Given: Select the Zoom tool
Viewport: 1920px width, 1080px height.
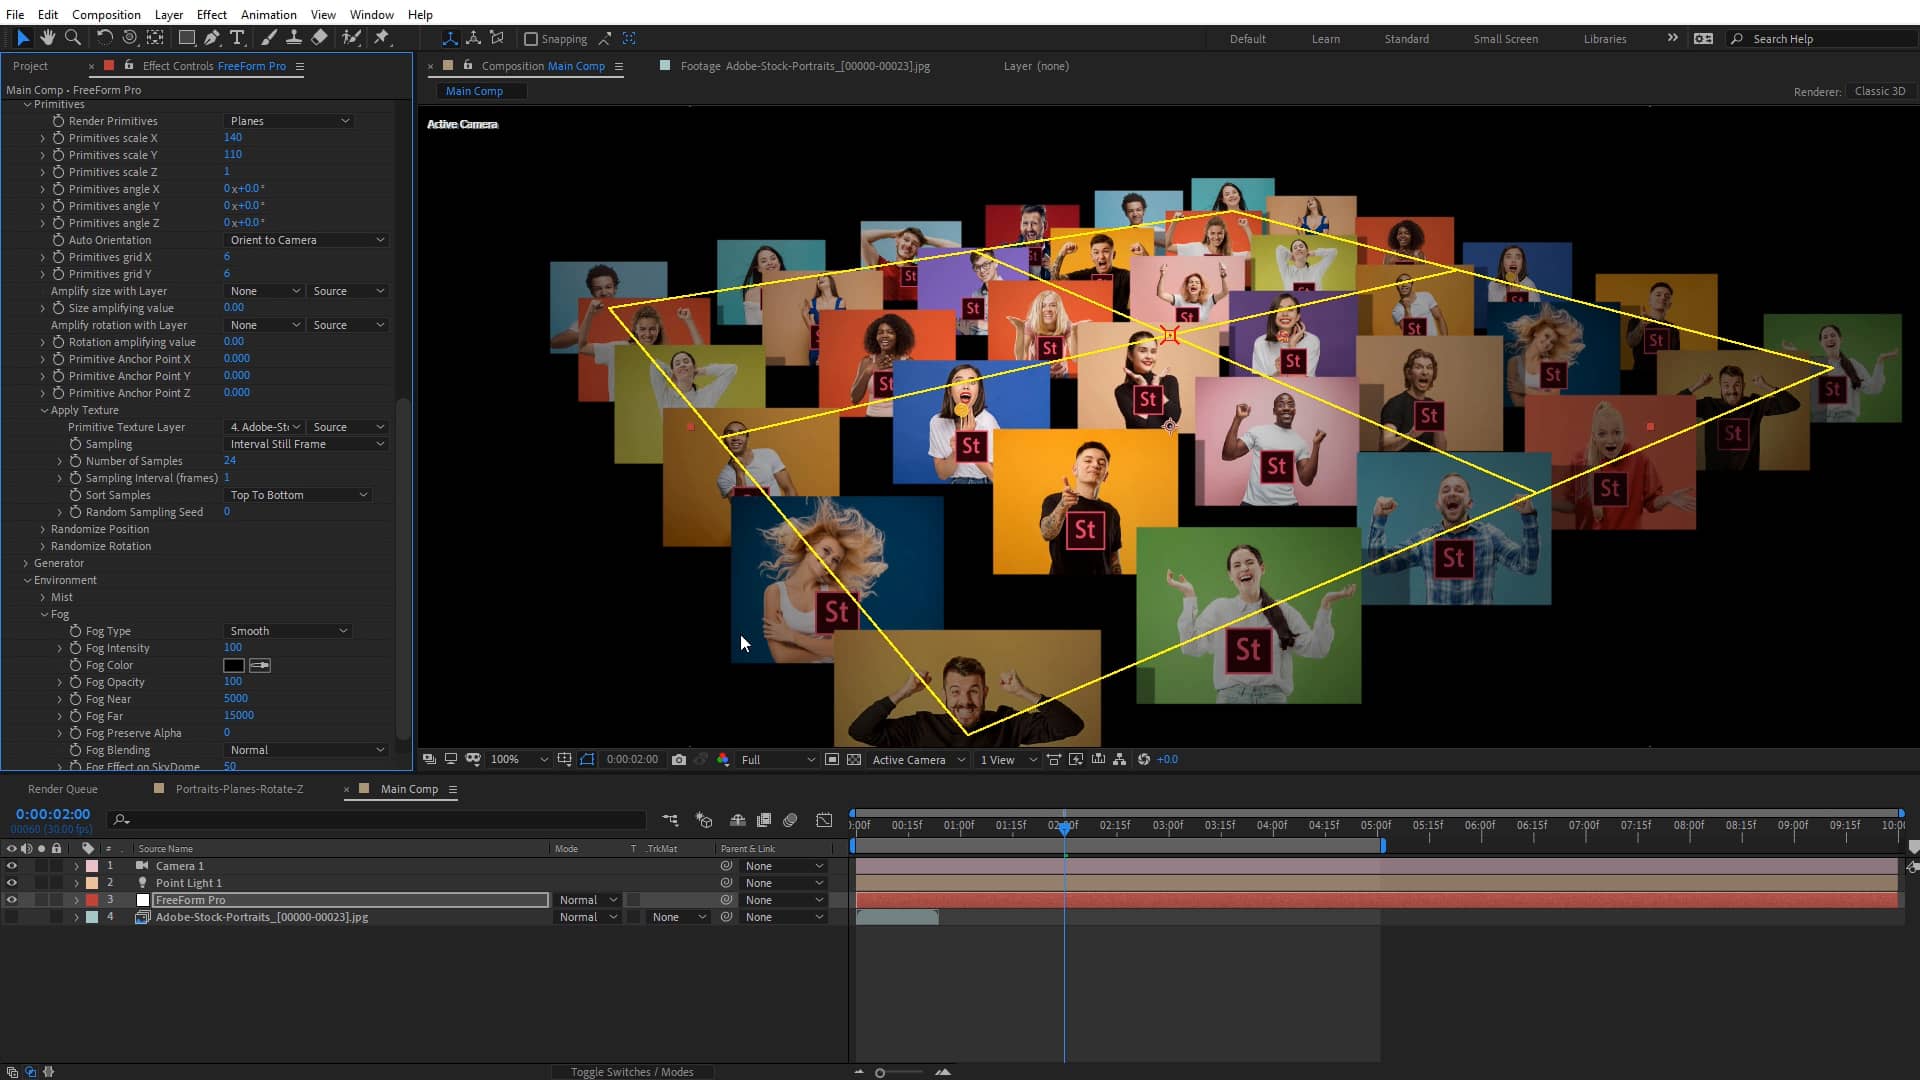Looking at the screenshot, I should click(73, 38).
